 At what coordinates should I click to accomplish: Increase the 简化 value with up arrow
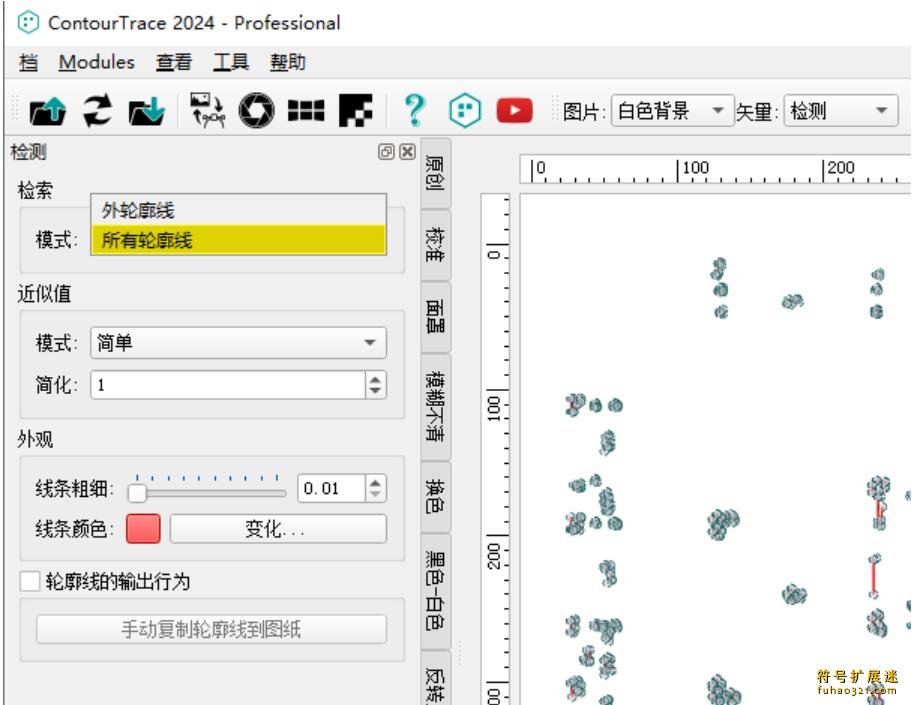(376, 379)
